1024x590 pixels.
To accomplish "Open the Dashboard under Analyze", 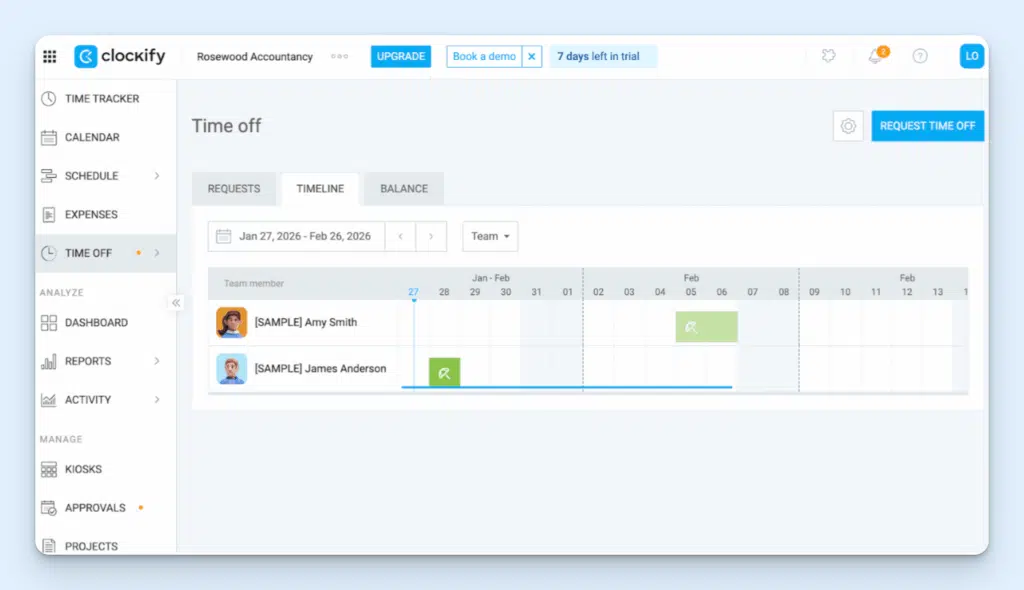I will coord(99,322).
